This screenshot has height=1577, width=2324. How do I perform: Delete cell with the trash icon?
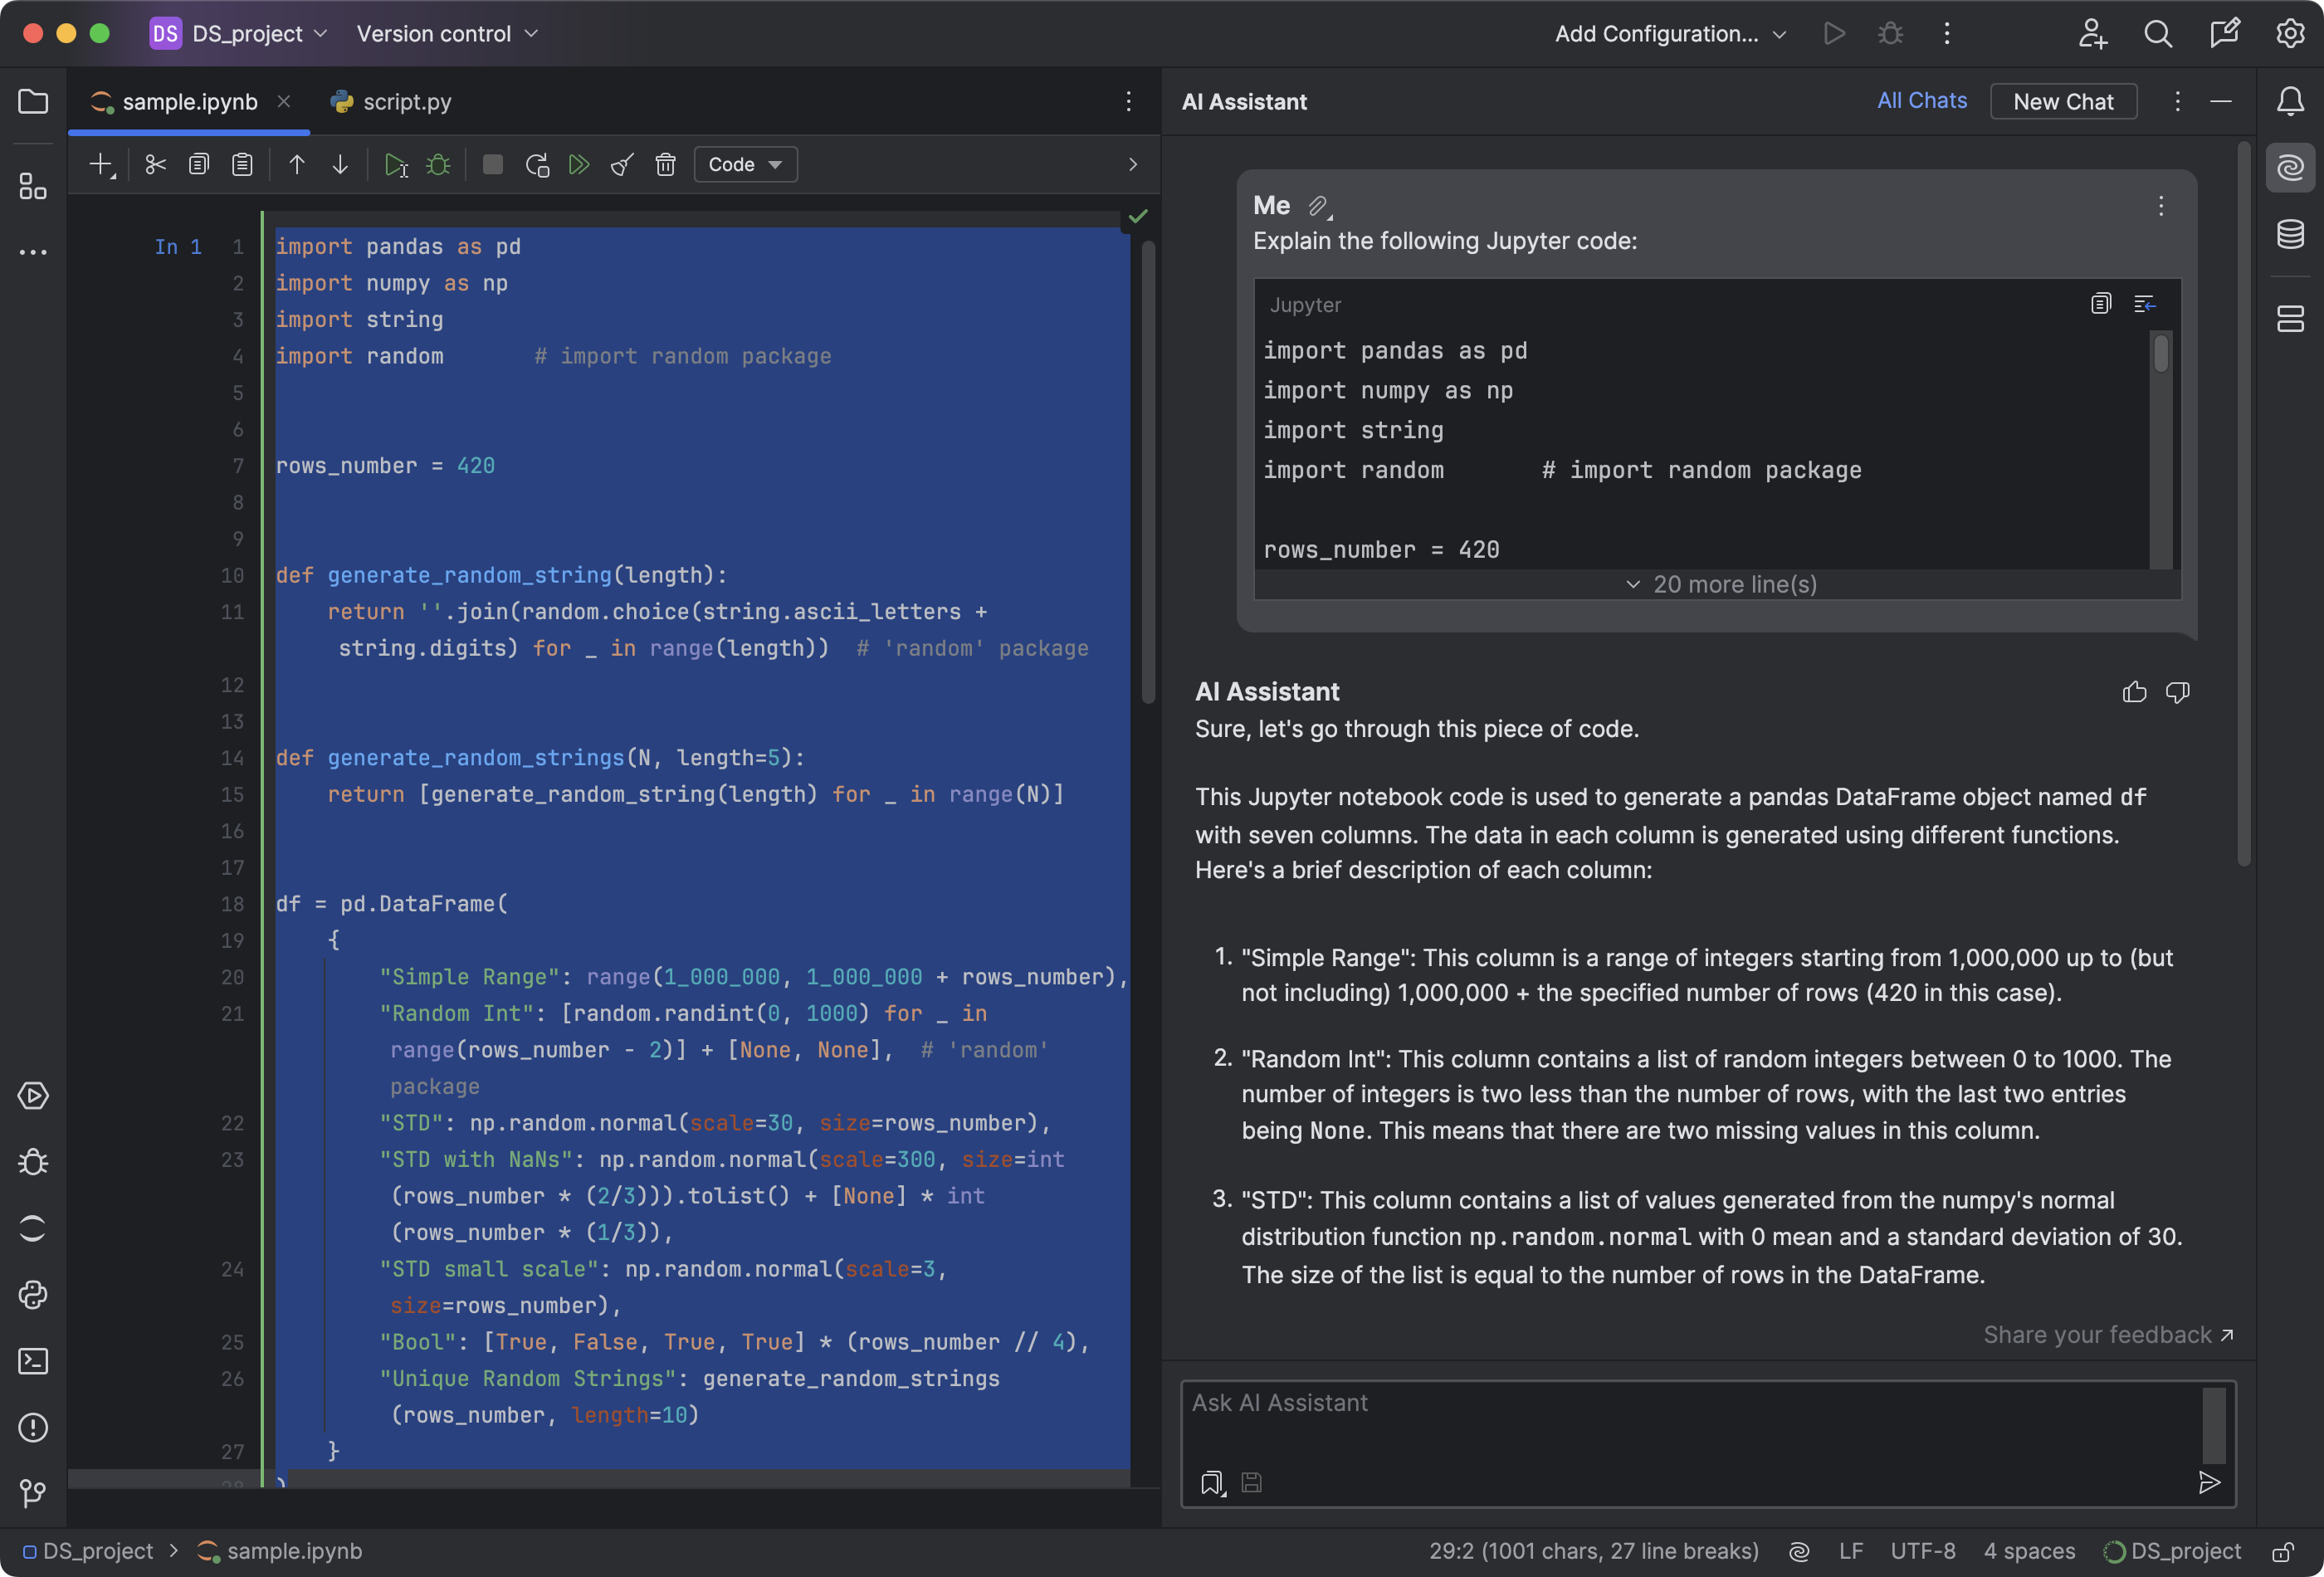tap(665, 165)
